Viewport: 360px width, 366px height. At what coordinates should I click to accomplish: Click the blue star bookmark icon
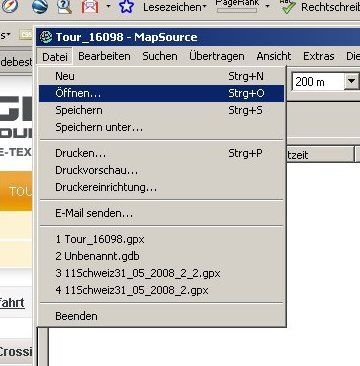(126, 6)
